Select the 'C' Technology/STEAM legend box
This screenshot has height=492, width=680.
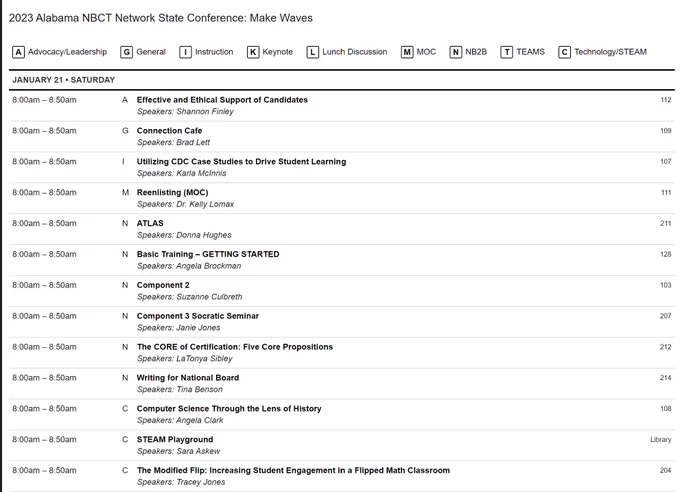[564, 52]
